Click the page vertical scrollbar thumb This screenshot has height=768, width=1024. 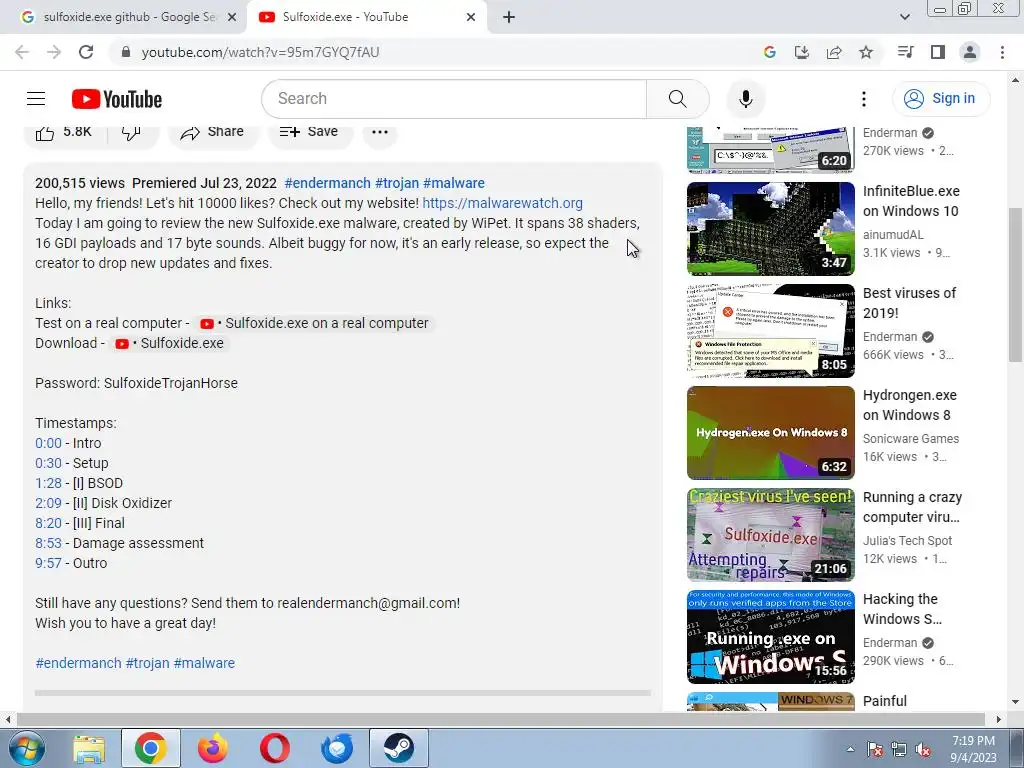point(1015,284)
